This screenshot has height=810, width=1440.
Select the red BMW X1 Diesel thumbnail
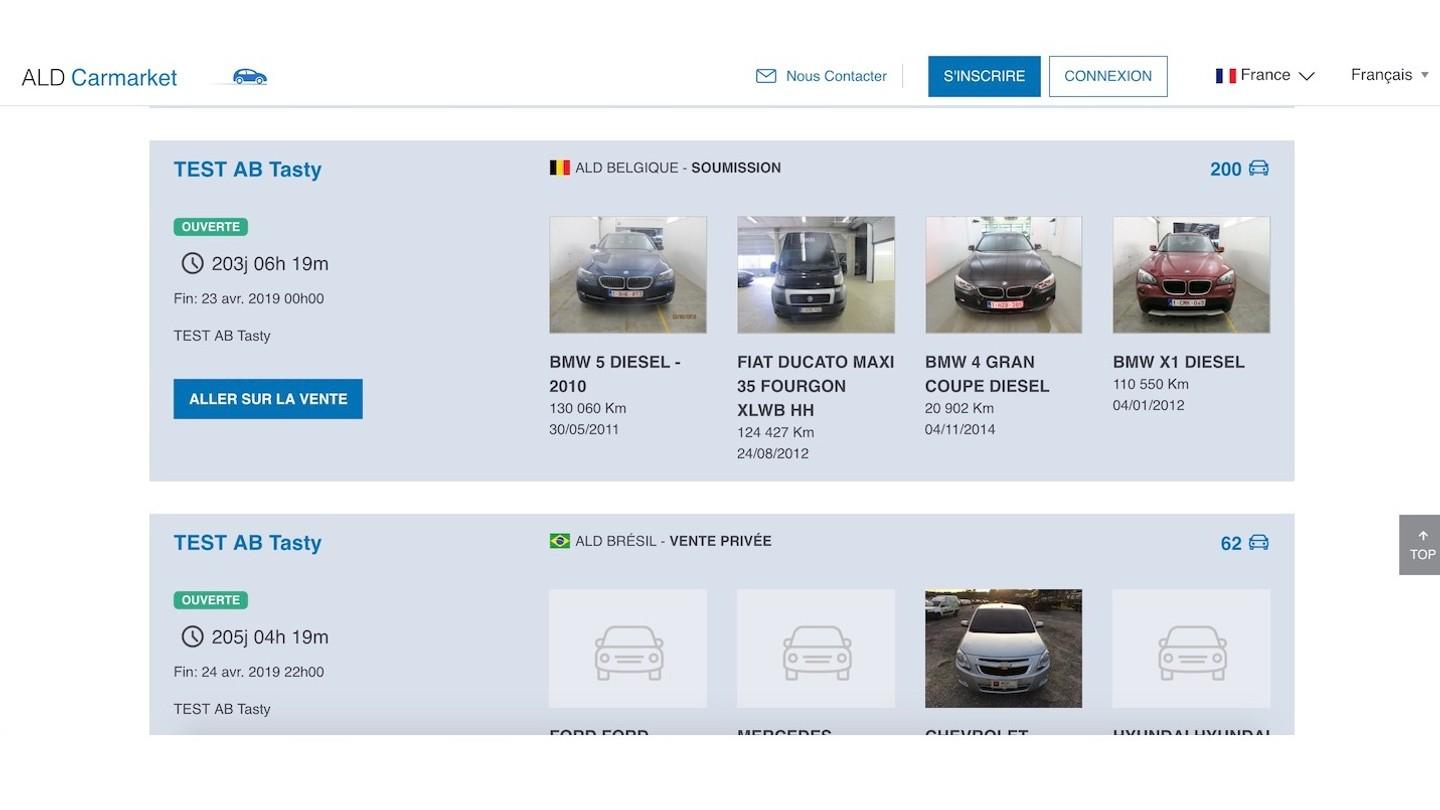click(x=1191, y=275)
